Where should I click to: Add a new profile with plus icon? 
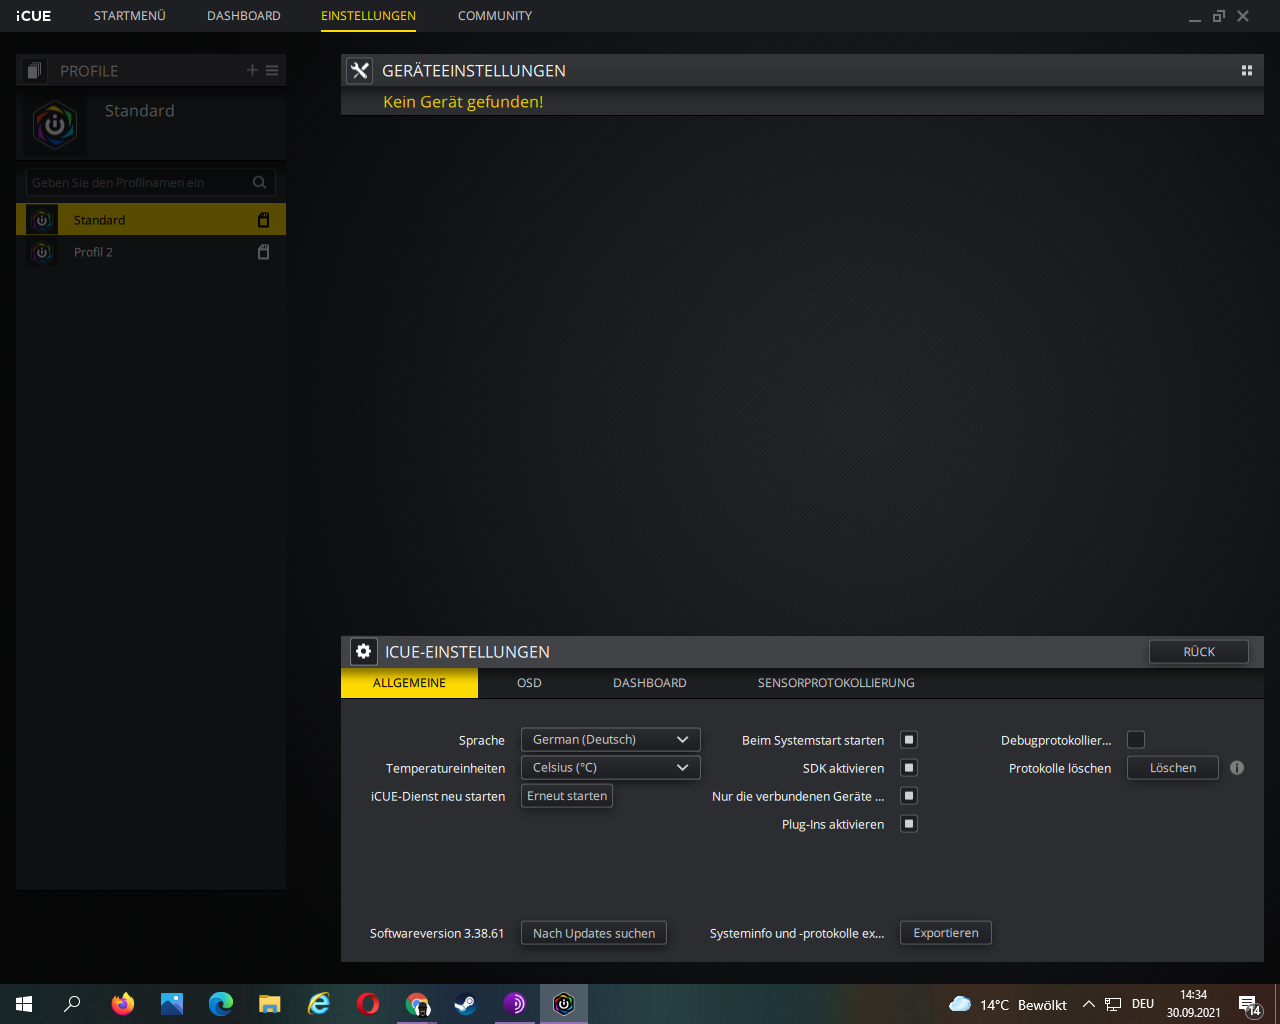click(x=252, y=70)
